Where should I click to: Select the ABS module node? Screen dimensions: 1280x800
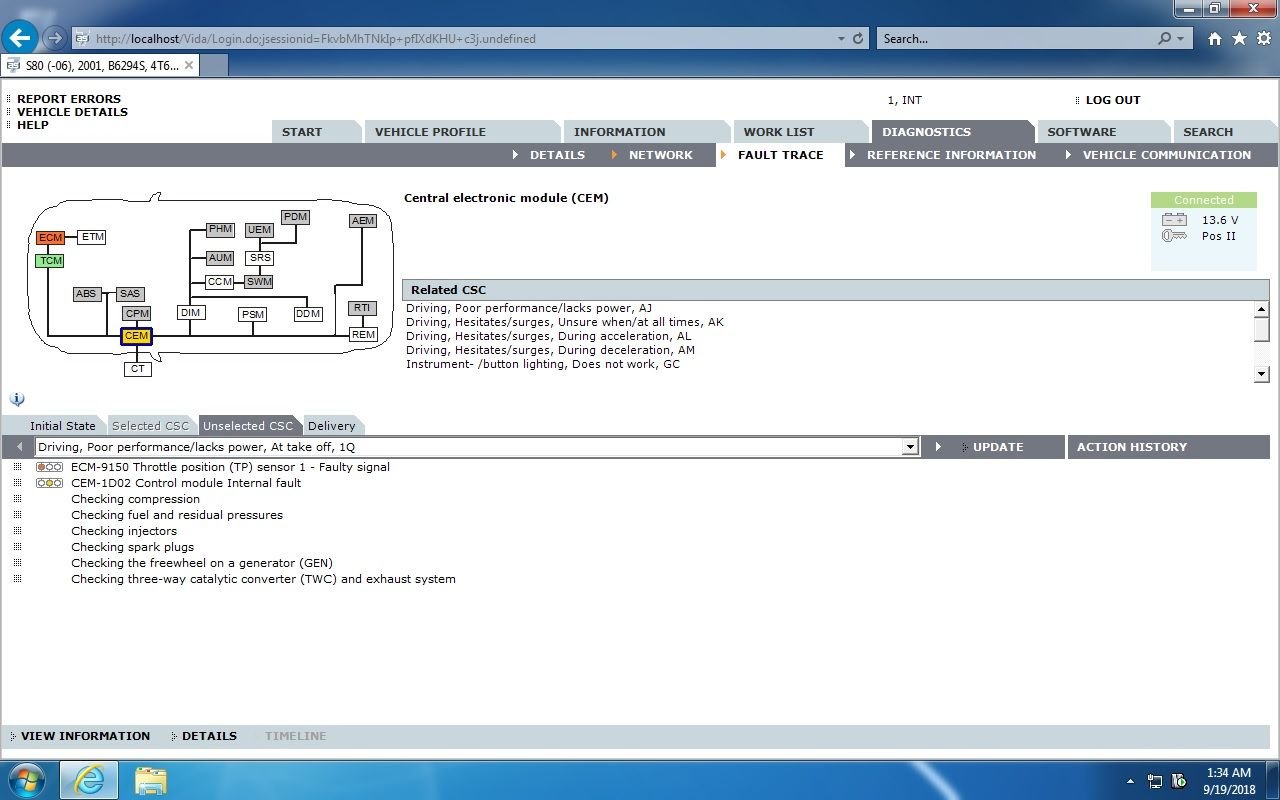pyautogui.click(x=86, y=294)
